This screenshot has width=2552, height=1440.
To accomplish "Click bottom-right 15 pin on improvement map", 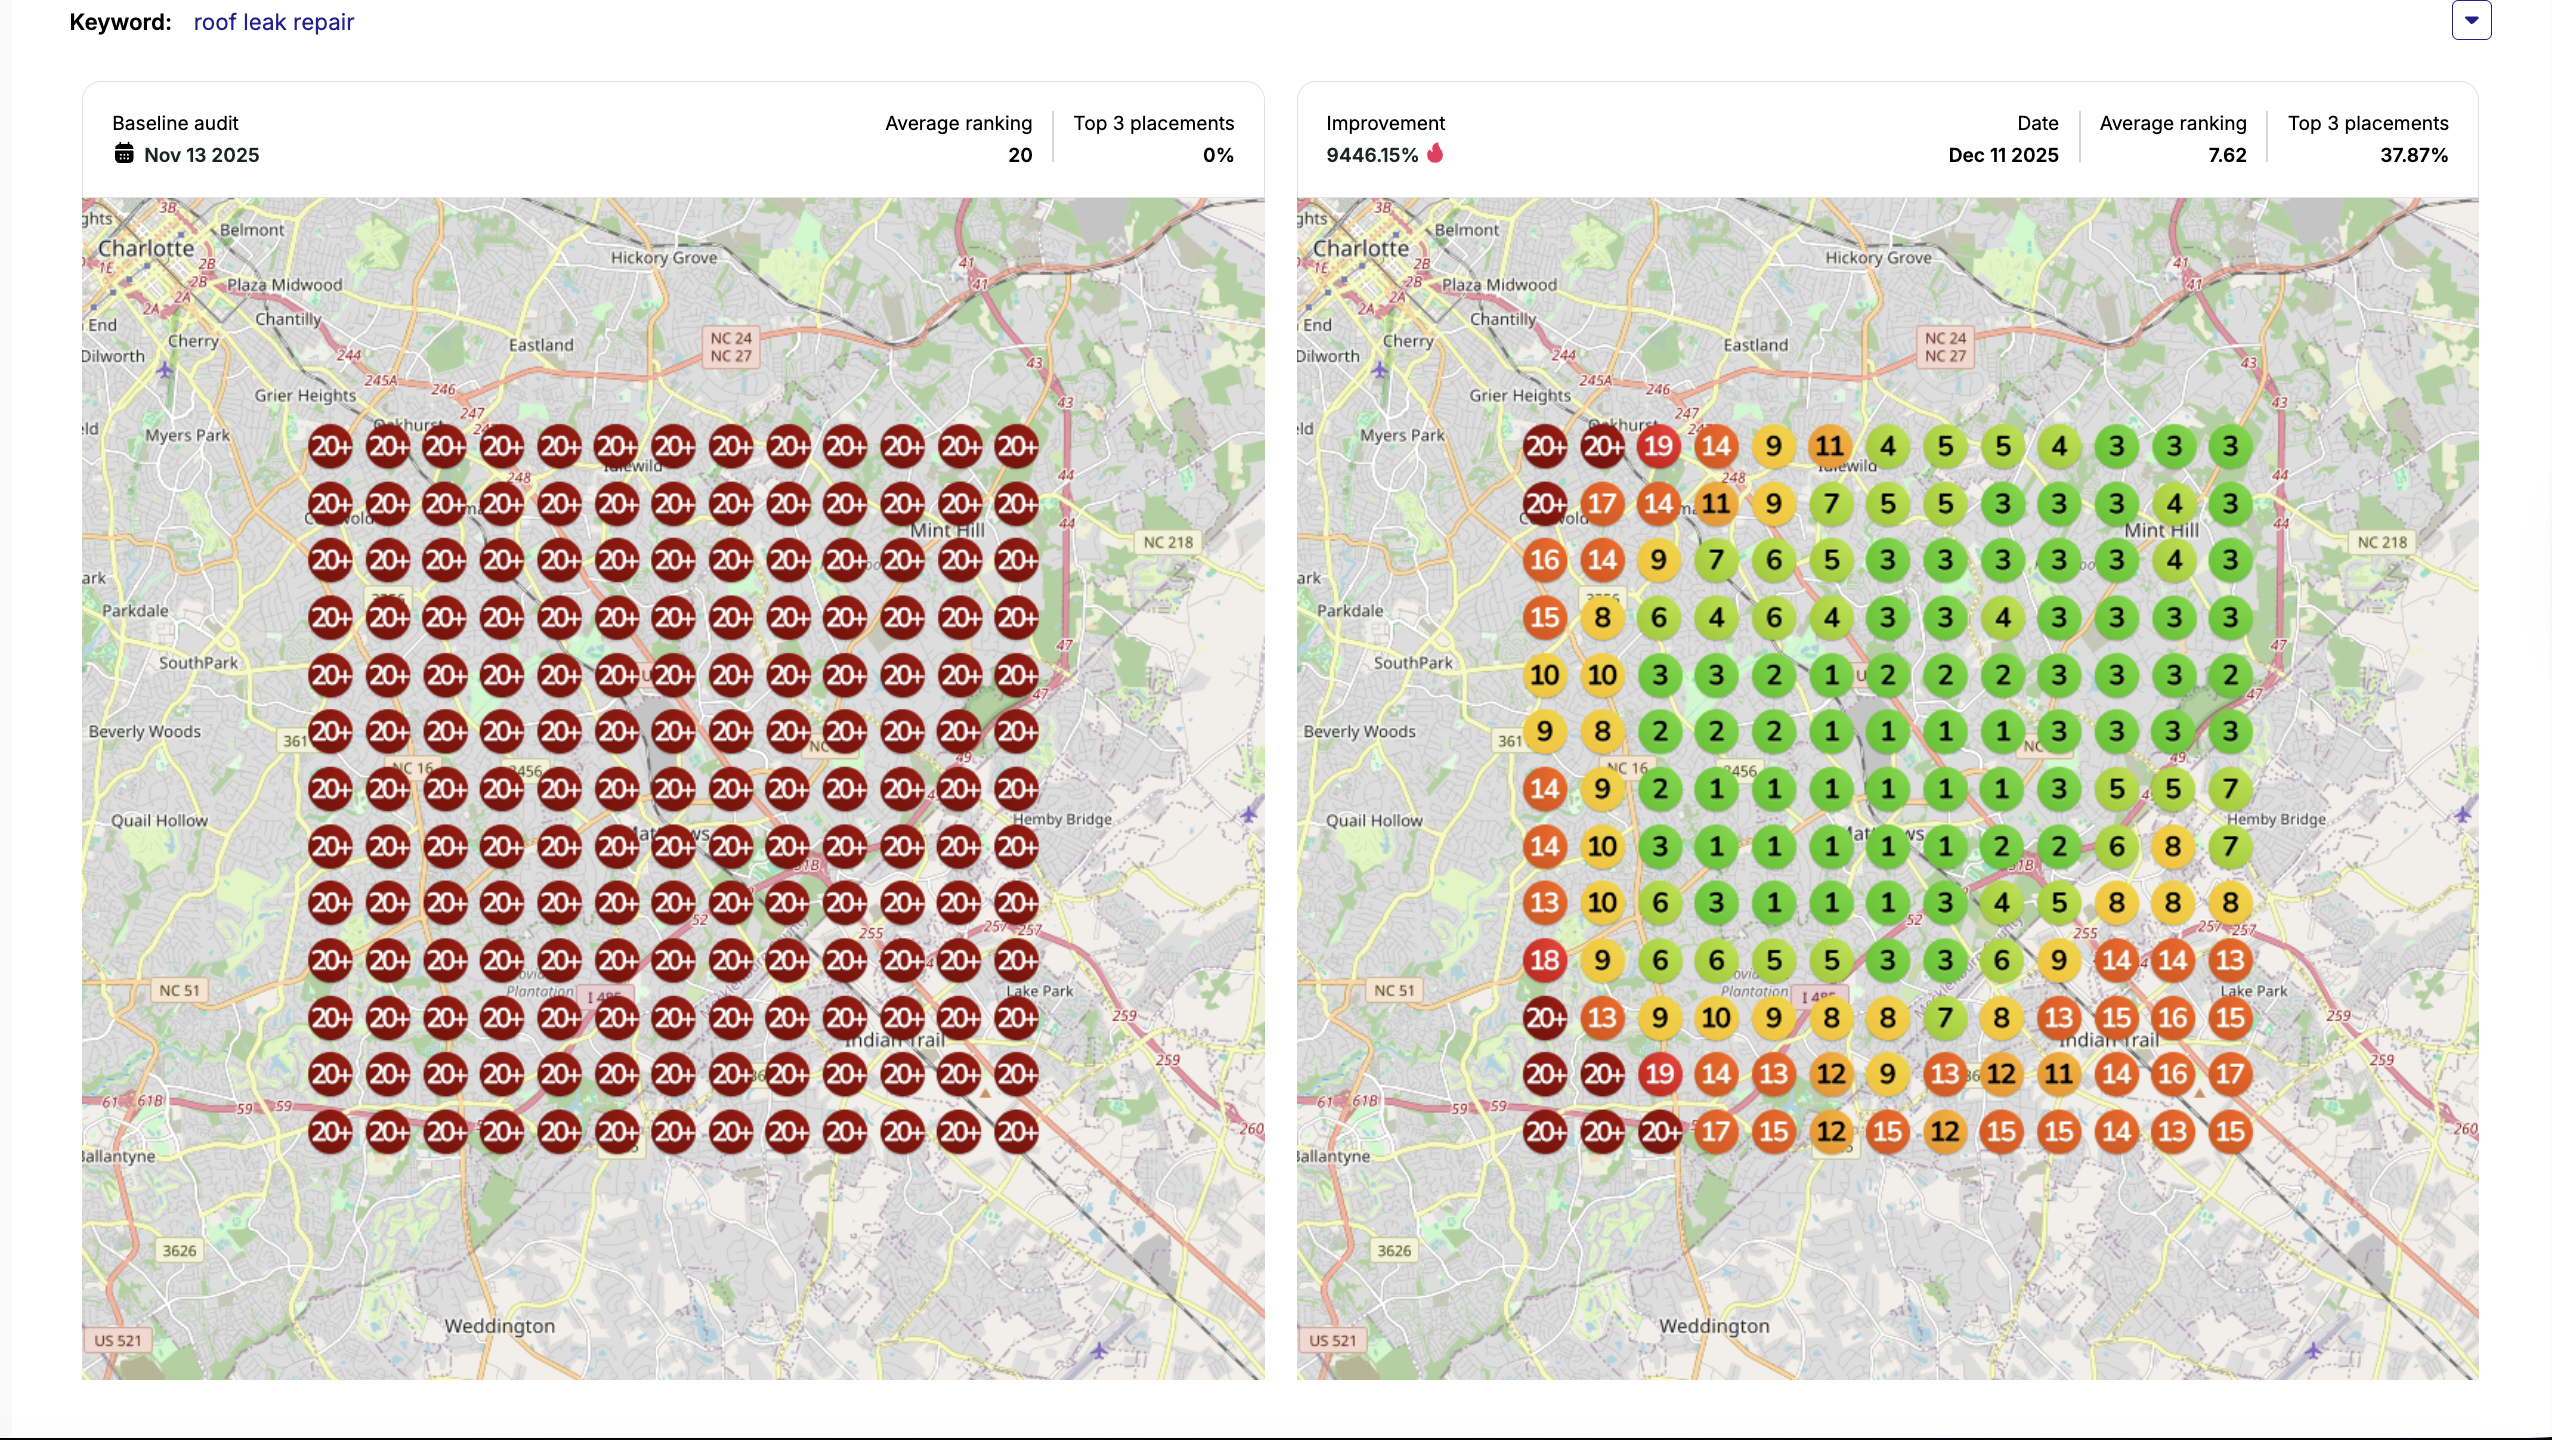I will coord(2230,1132).
